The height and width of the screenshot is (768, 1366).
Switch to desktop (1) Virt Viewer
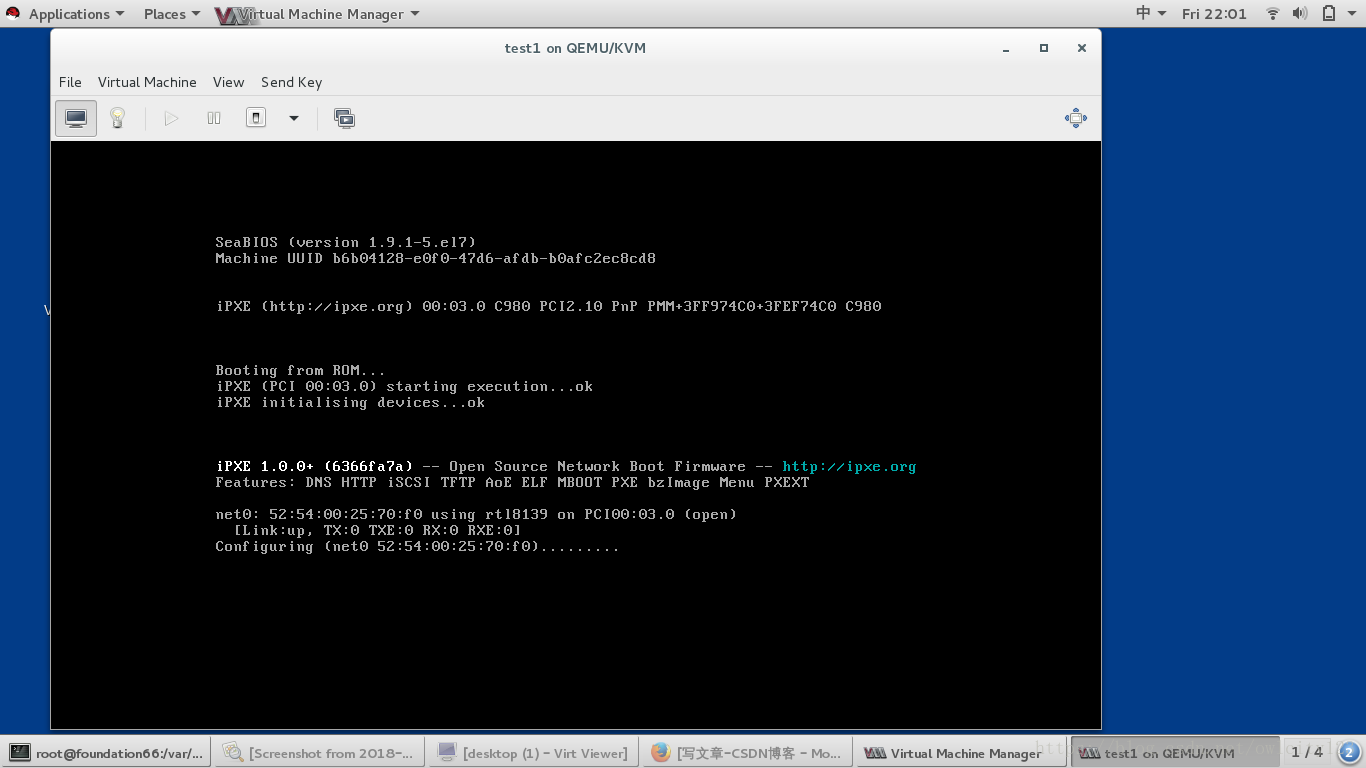pos(533,753)
